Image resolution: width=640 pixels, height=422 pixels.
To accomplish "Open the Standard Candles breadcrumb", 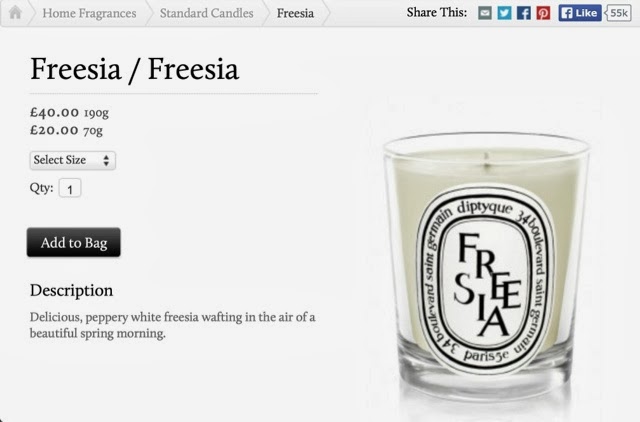I will (x=207, y=13).
